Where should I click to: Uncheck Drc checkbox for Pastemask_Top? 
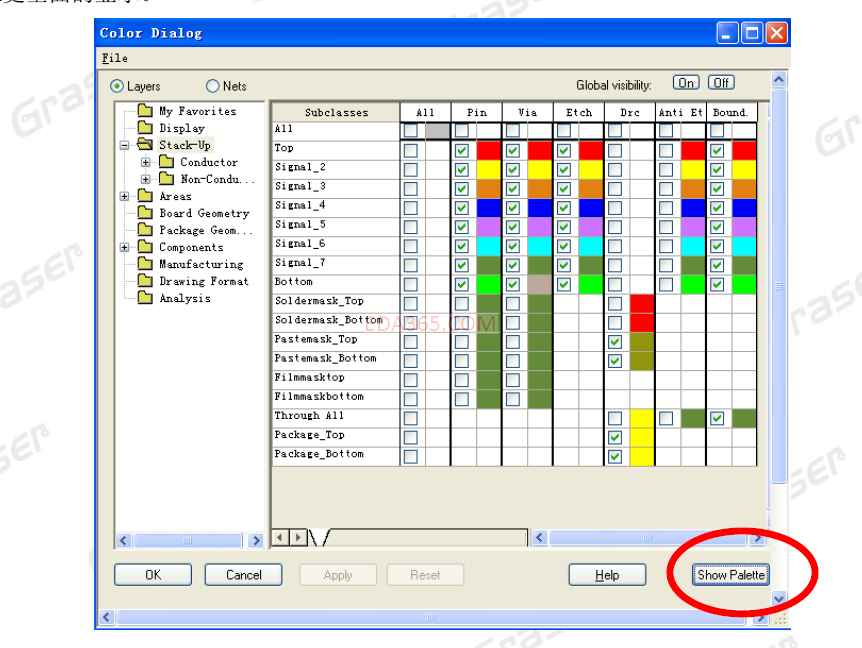coord(615,342)
